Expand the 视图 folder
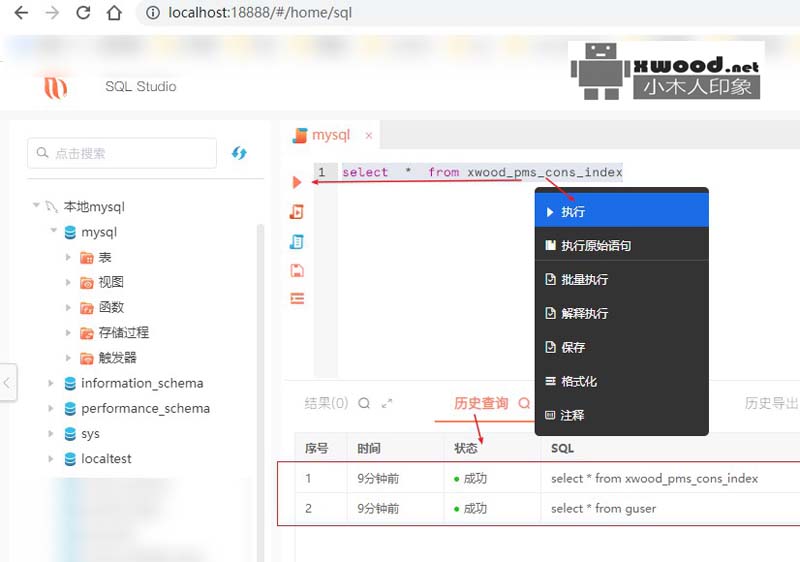 pyautogui.click(x=68, y=282)
